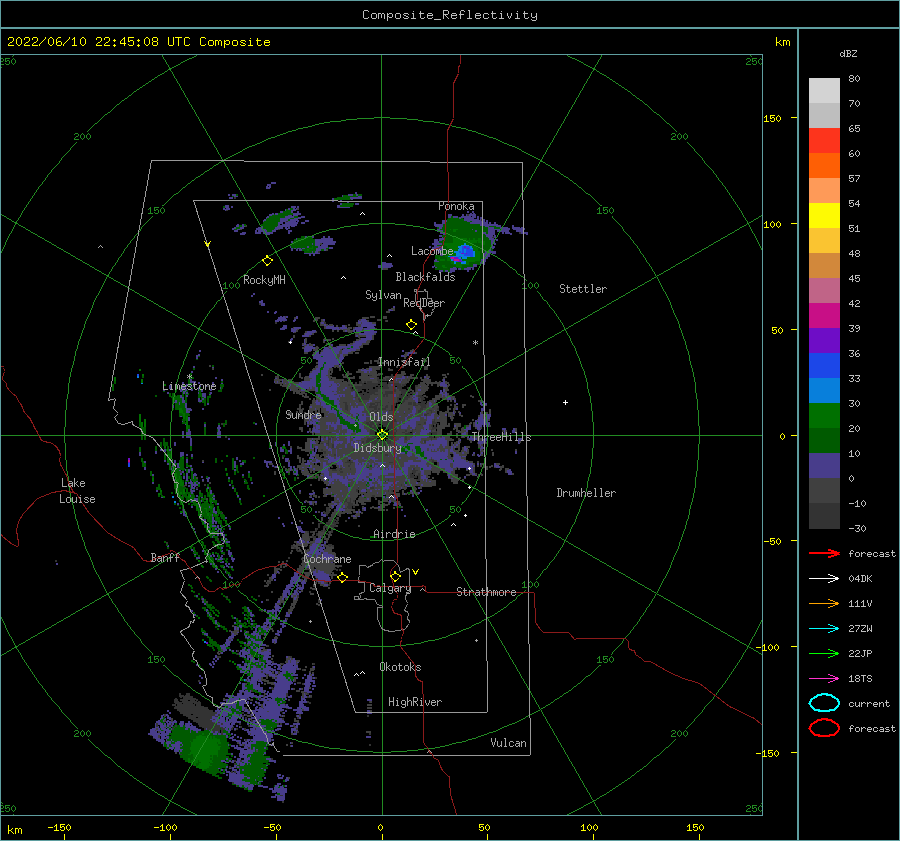This screenshot has height=841, width=900.
Task: Click the red forecast ellipse symbol
Action: click(x=824, y=728)
